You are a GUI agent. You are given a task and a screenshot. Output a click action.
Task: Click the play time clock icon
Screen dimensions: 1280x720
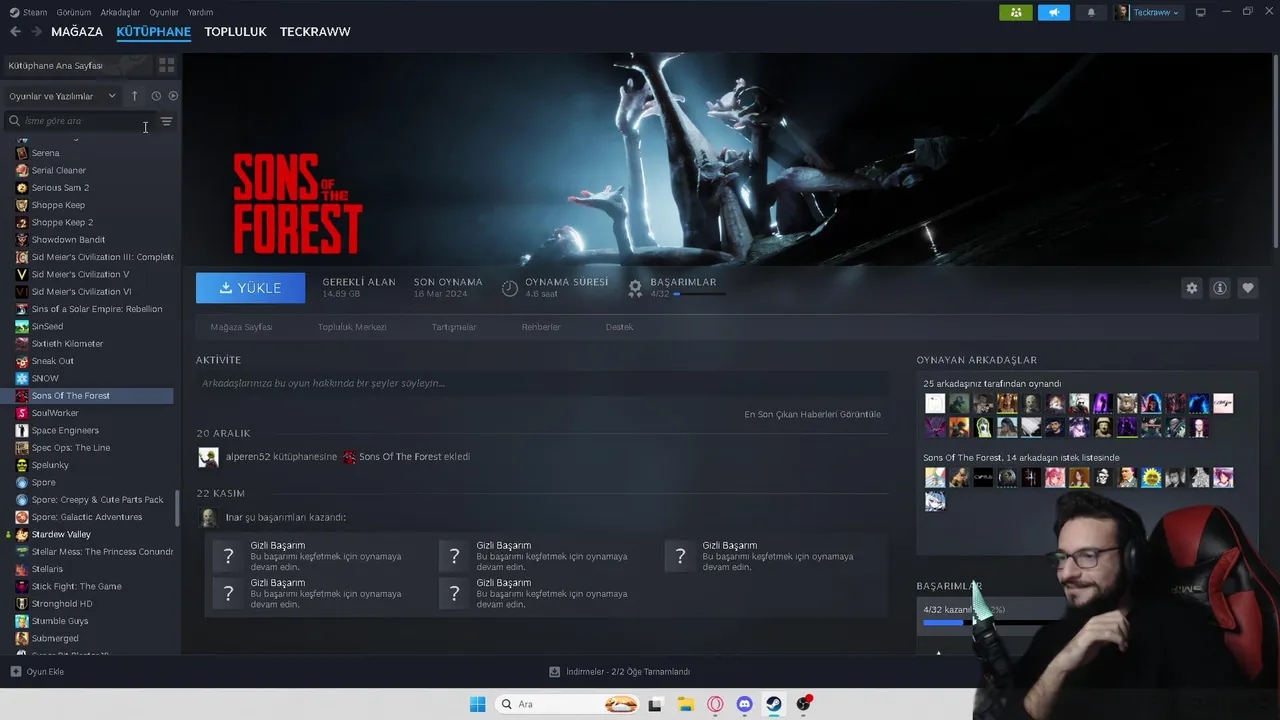click(x=510, y=288)
